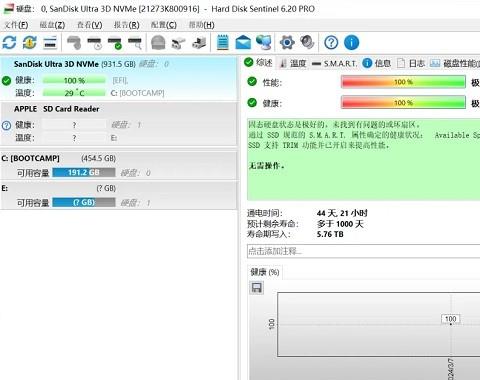Select the SanDisk Ultra 3D NVMe disk entry

pyautogui.click(x=119, y=78)
